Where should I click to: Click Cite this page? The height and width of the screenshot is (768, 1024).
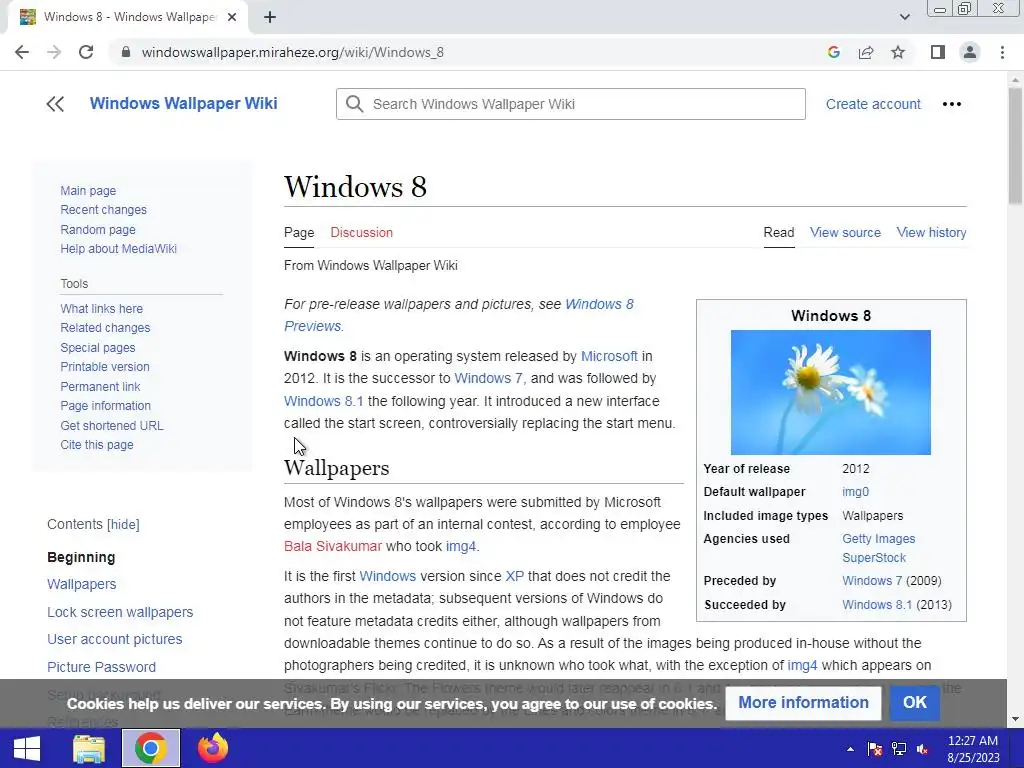click(x=97, y=445)
